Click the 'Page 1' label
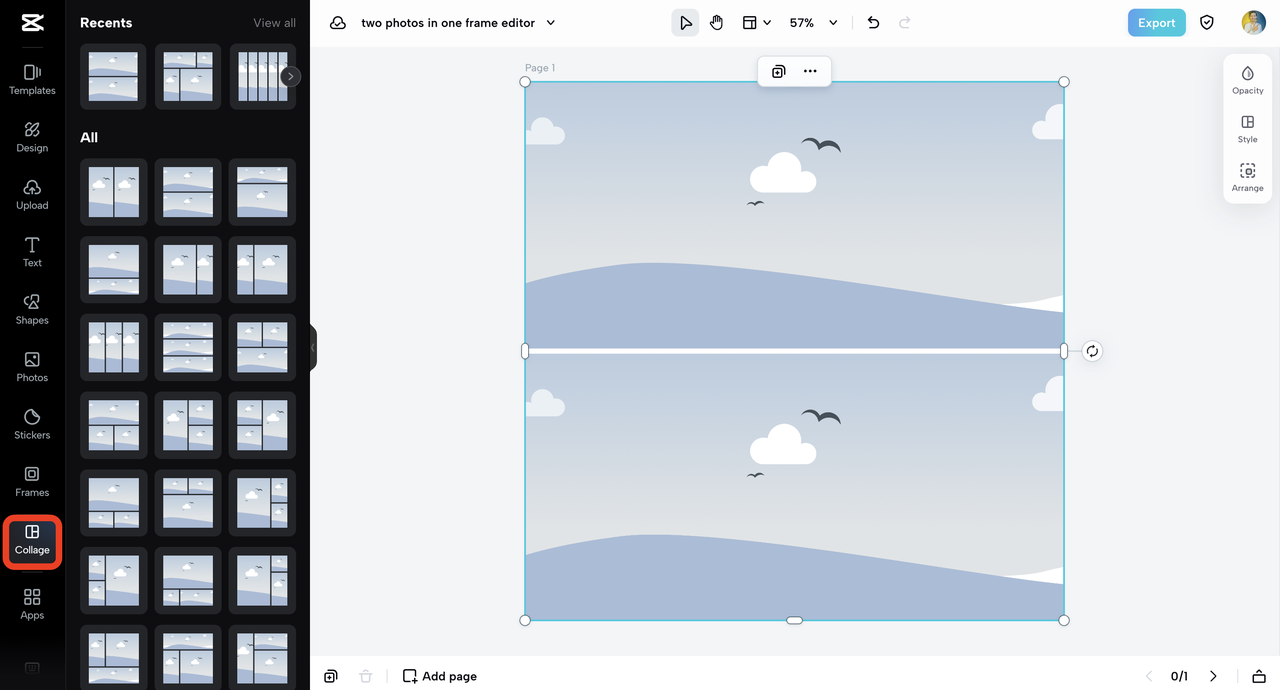 coord(540,68)
